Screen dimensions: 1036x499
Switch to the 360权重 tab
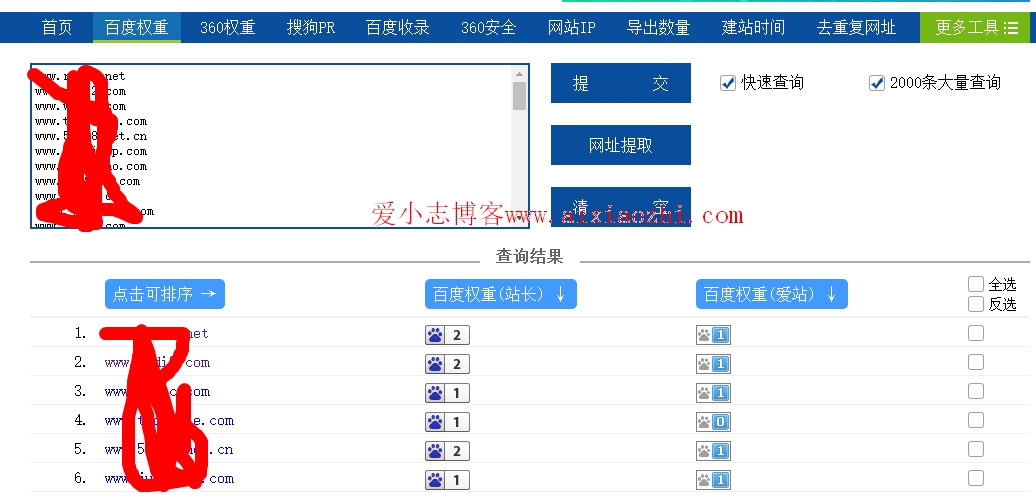pos(226,28)
